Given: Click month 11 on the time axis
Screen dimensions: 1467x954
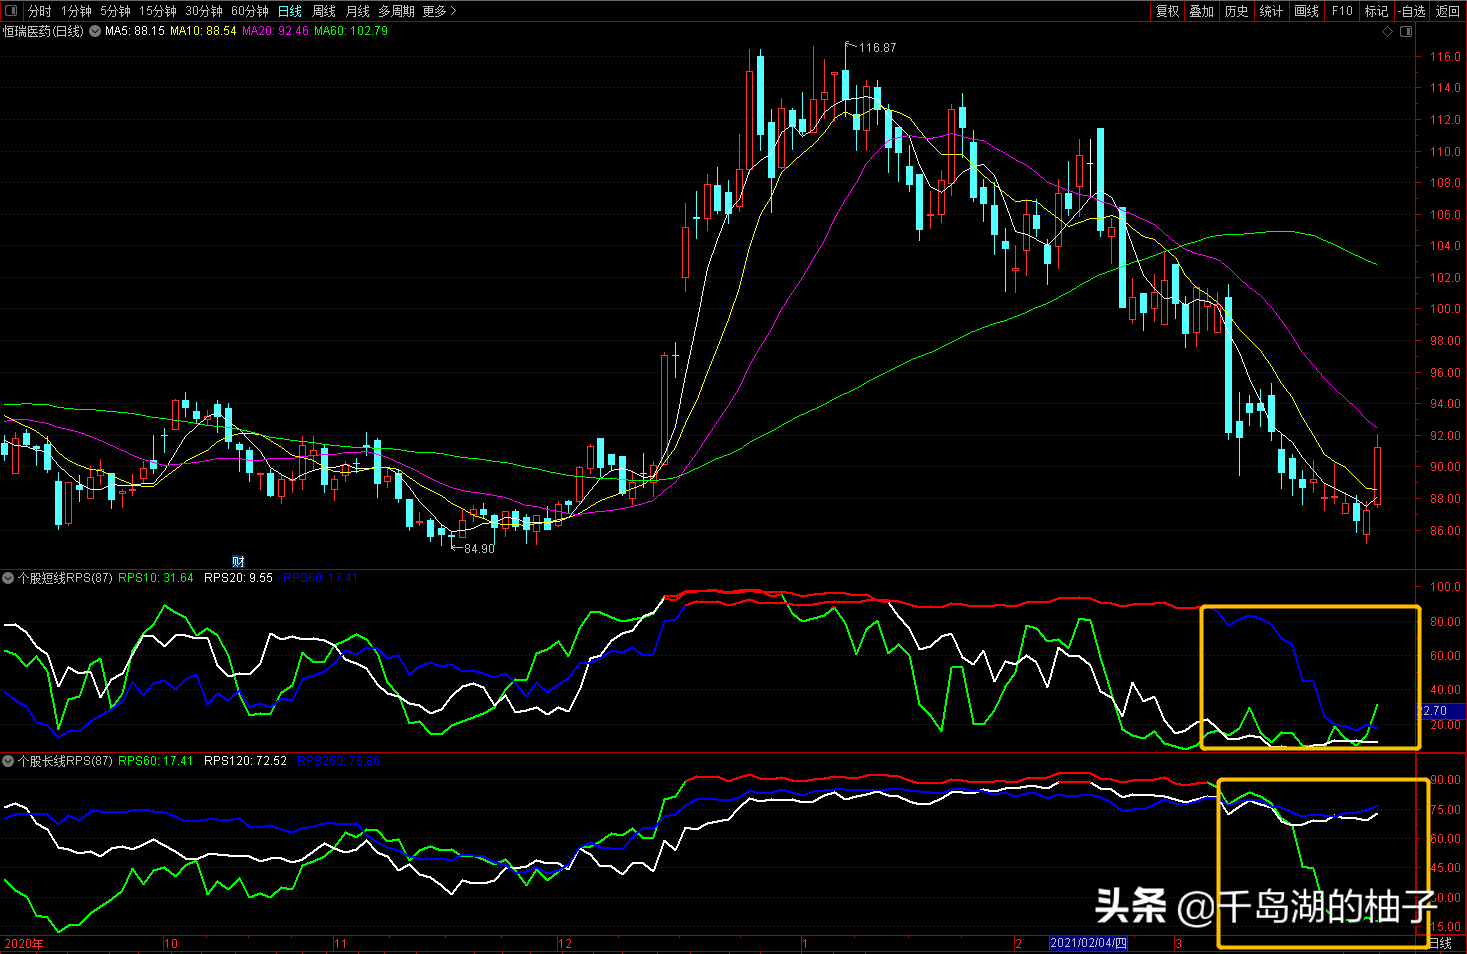Looking at the screenshot, I should (x=341, y=943).
